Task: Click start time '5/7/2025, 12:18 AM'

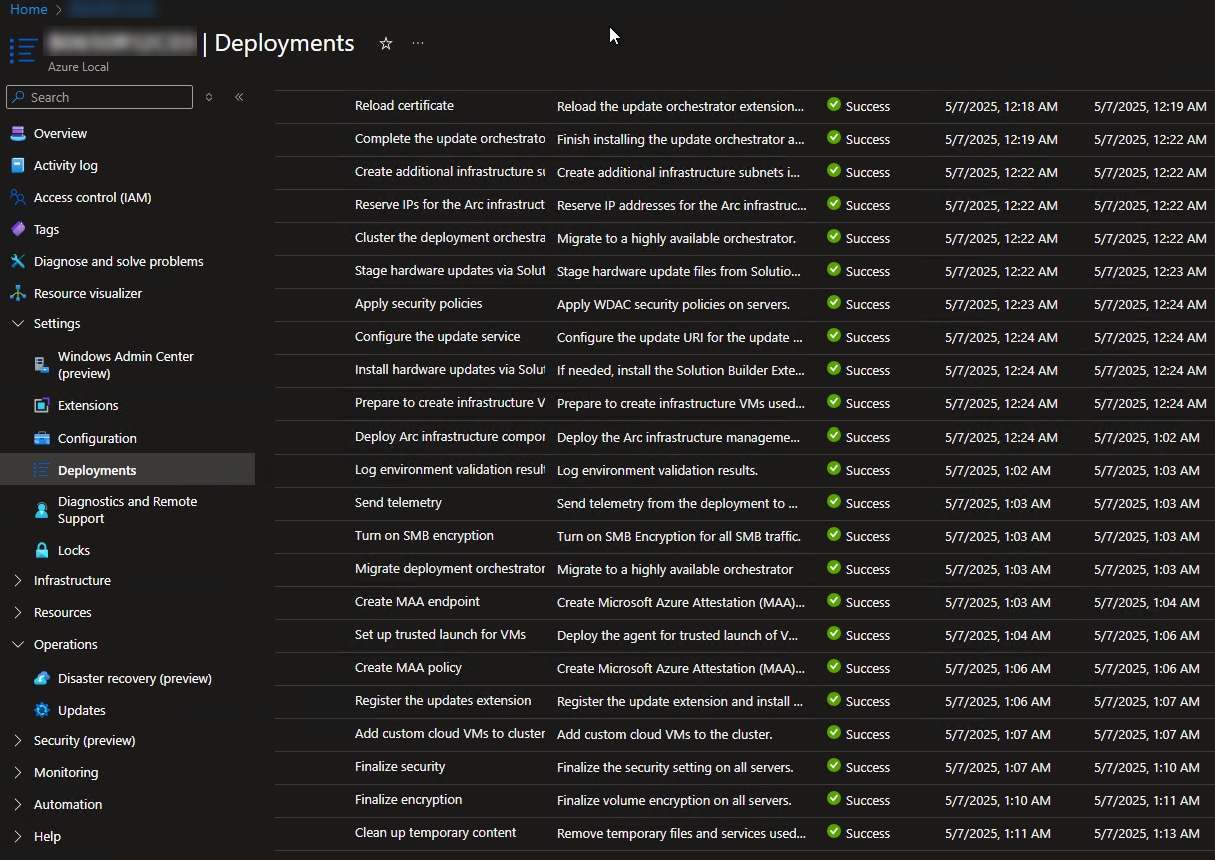Action: click(1001, 105)
